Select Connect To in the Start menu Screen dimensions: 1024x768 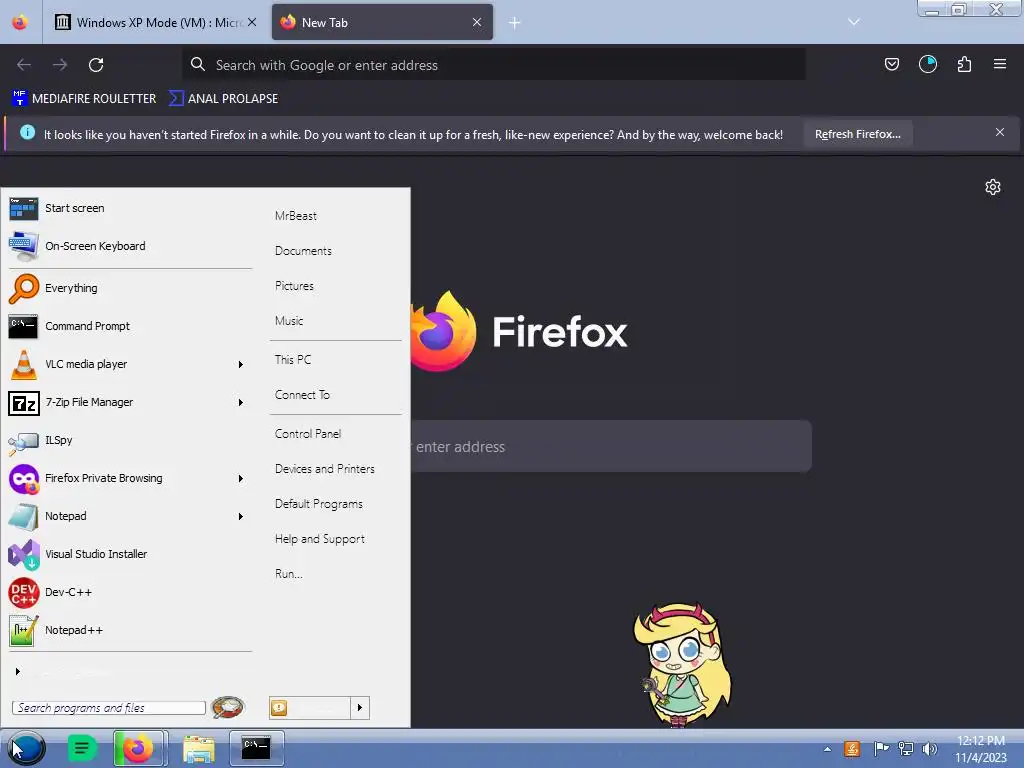click(302, 395)
